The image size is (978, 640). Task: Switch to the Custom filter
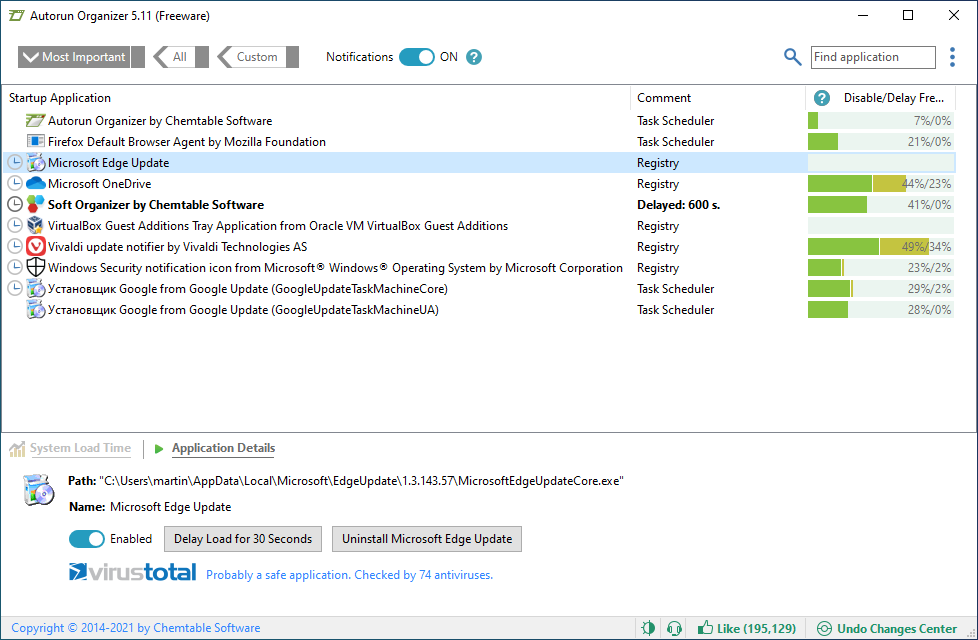tap(258, 57)
